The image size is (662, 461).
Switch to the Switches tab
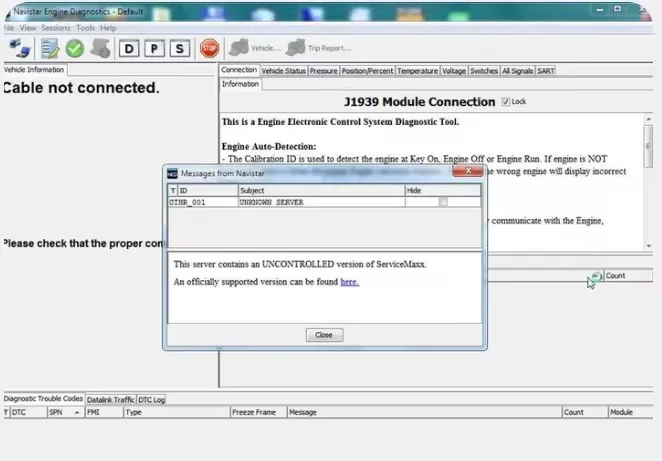(484, 71)
